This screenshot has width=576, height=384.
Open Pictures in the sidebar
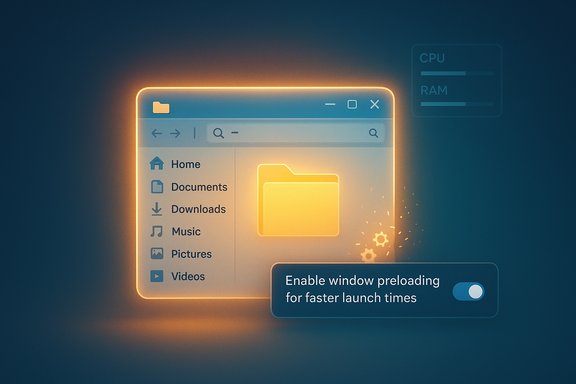coord(181,254)
